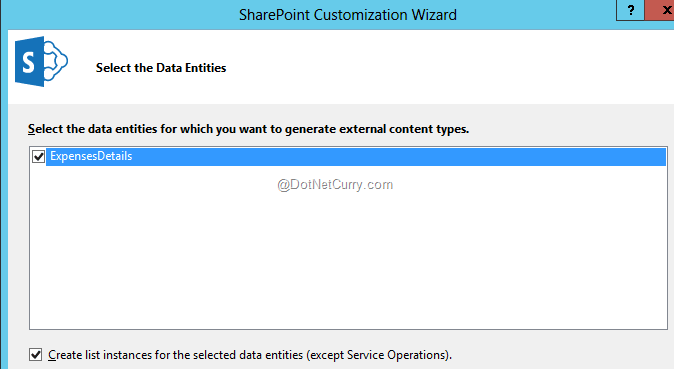Click empty space in the data entities list
Screen dimensions: 674x369
pyautogui.click(x=348, y=258)
